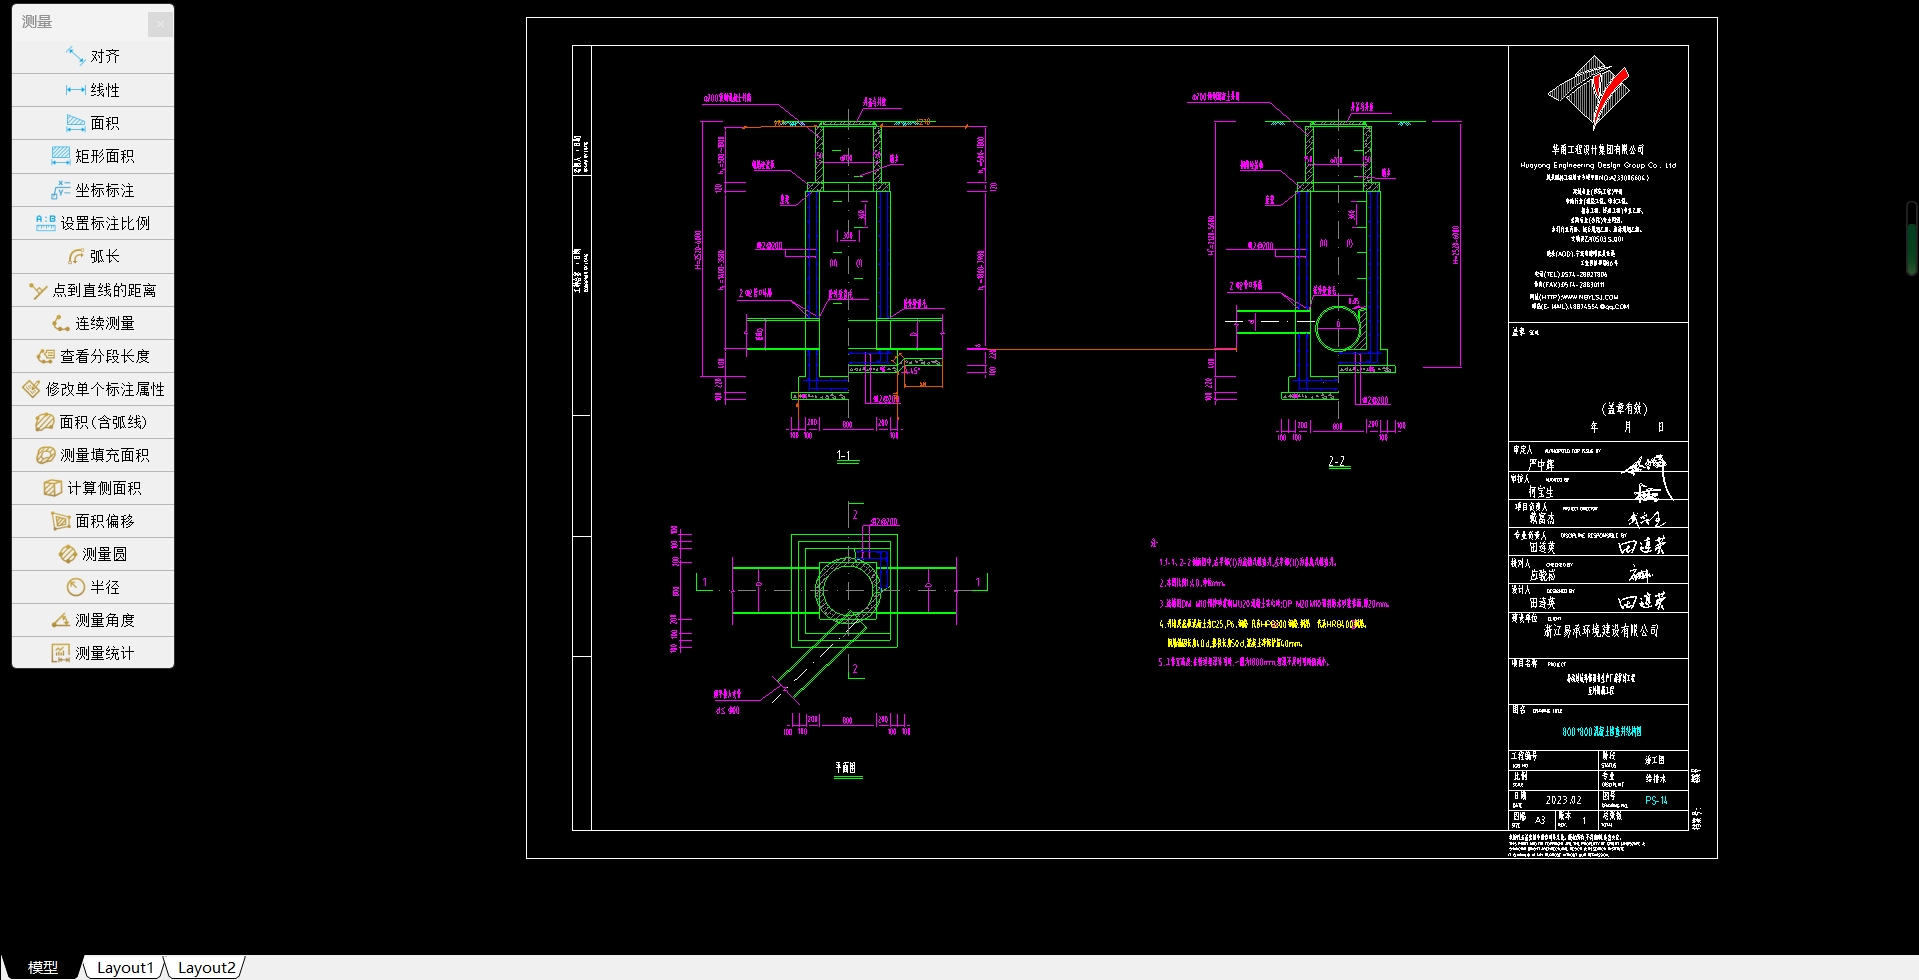
Task: Select the 线性 linear measurement tool
Action: (x=92, y=90)
